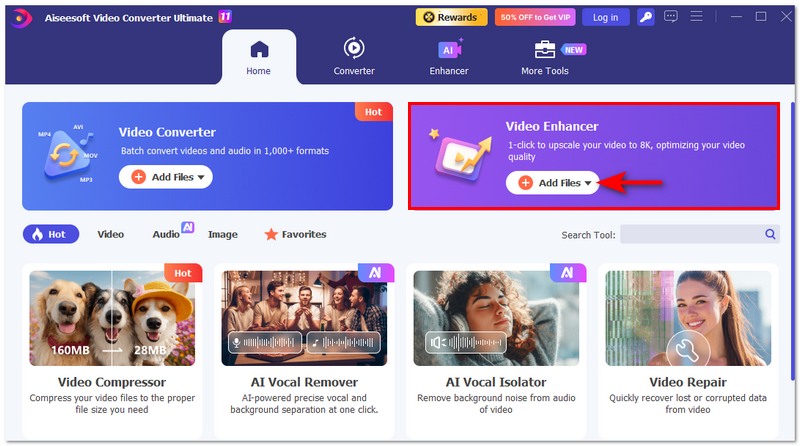The width and height of the screenshot is (800, 446).
Task: Go to the More Tools tab
Action: [545, 57]
